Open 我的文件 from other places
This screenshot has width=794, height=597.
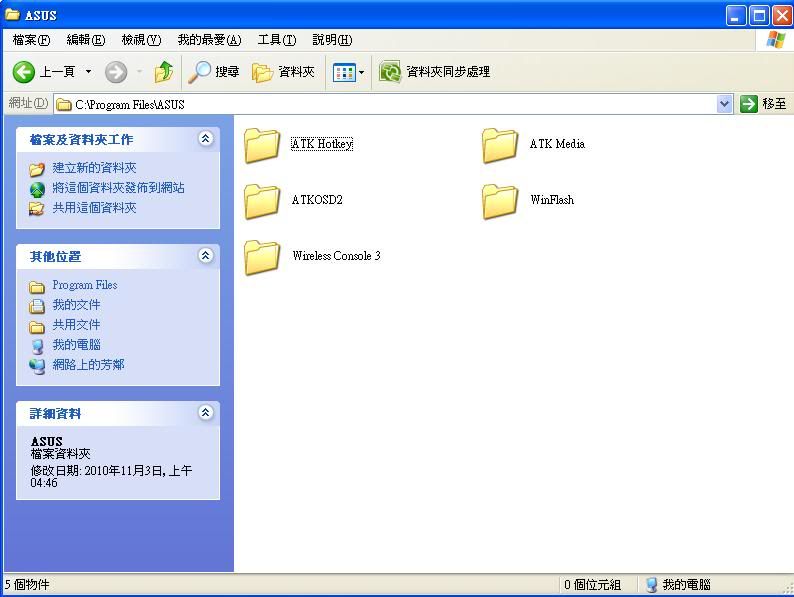(76, 305)
